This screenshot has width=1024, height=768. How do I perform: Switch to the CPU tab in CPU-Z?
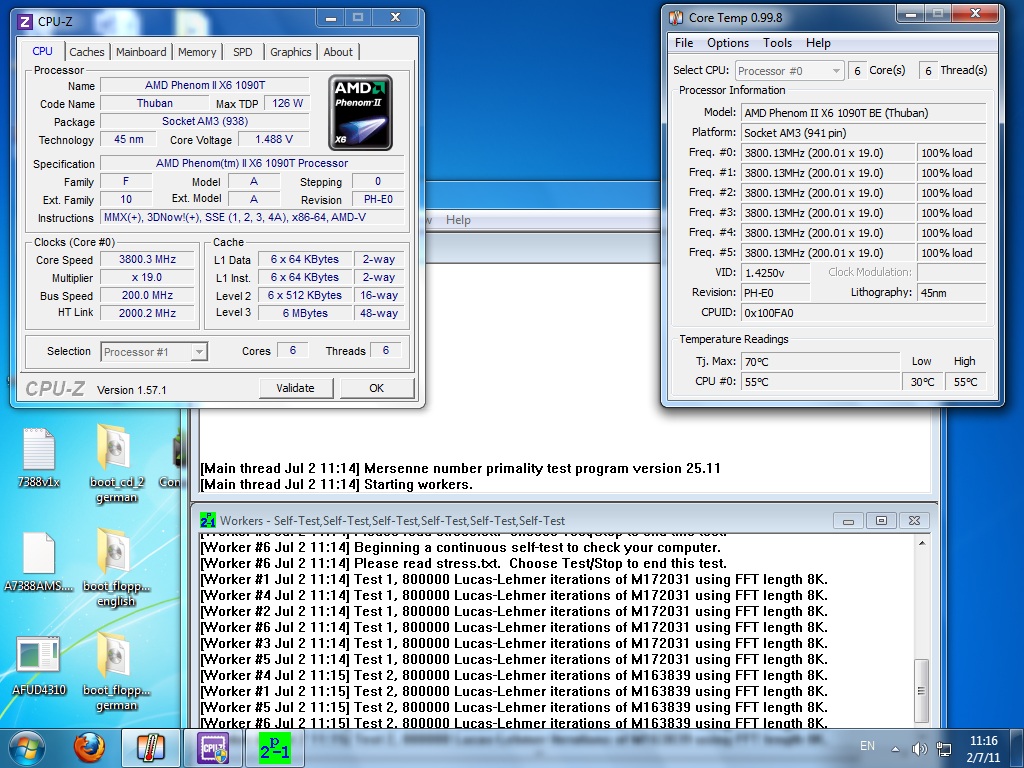pyautogui.click(x=42, y=51)
